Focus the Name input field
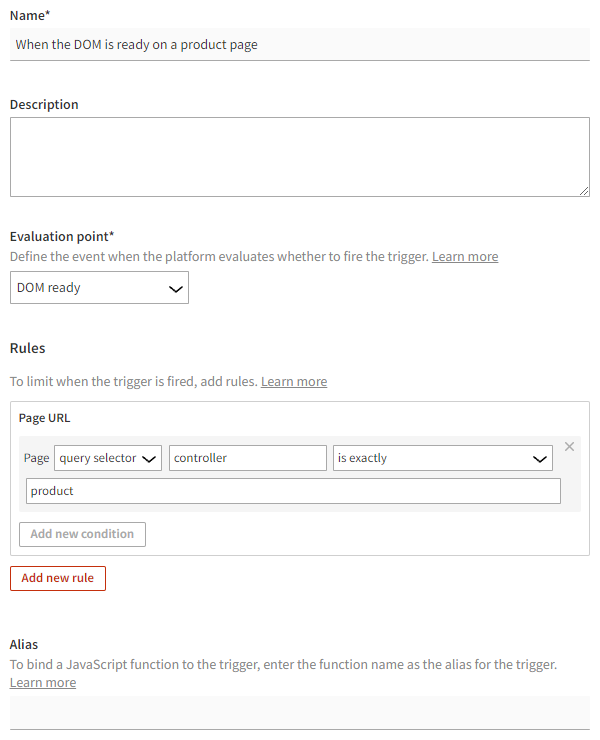This screenshot has width=600, height=740. pyautogui.click(x=300, y=45)
